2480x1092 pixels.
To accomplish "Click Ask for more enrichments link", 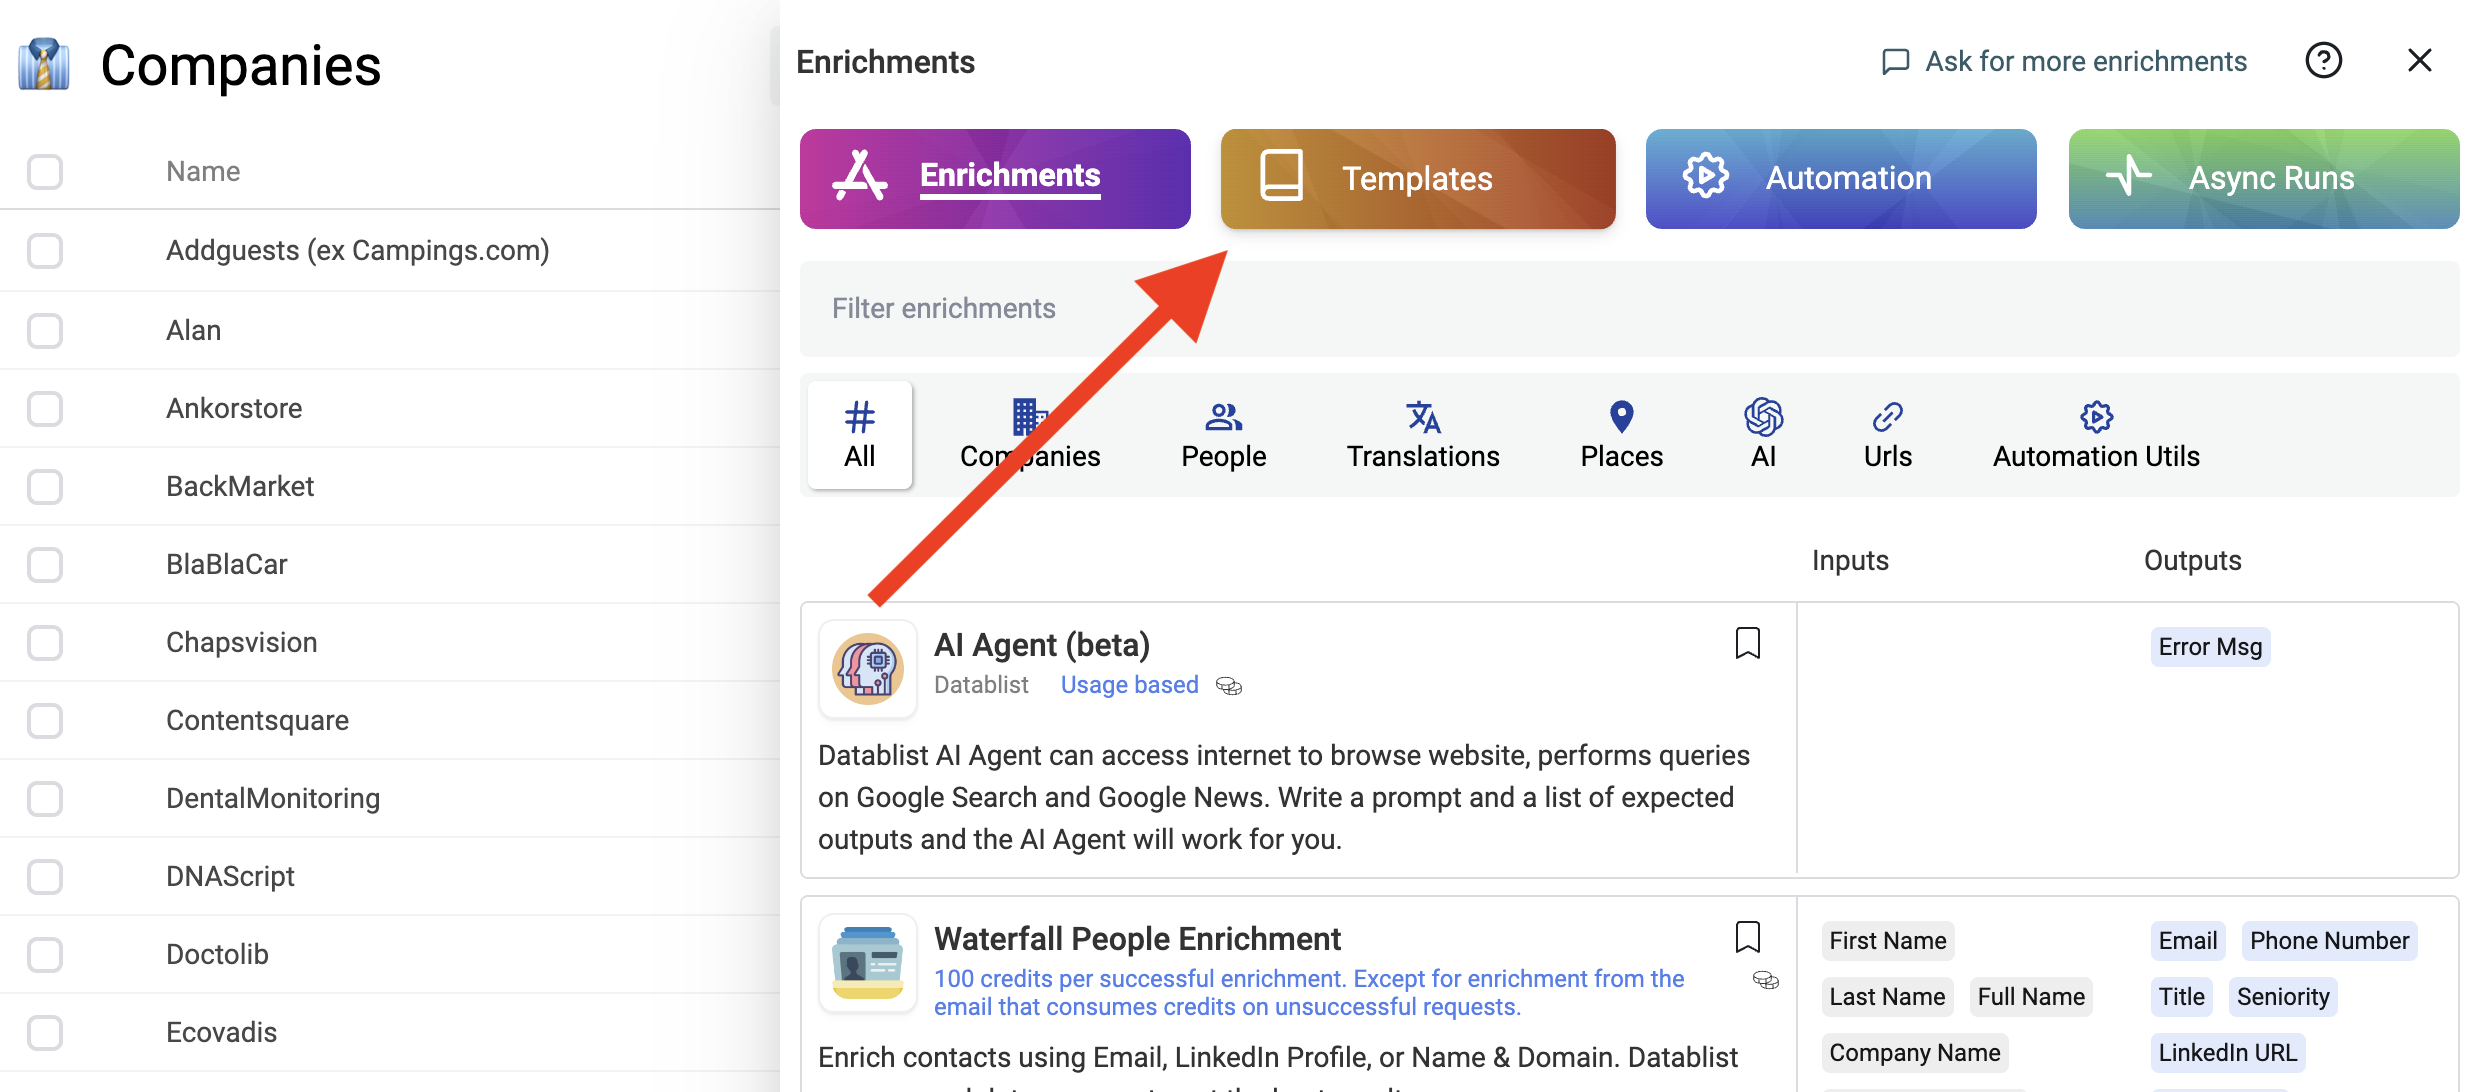I will (x=2064, y=61).
